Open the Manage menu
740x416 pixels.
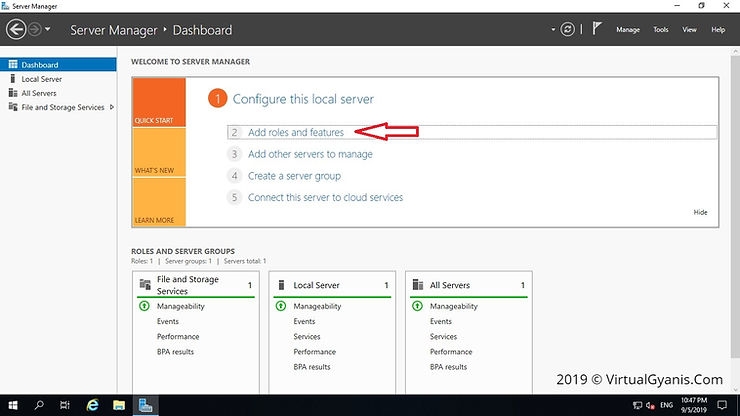coord(627,30)
